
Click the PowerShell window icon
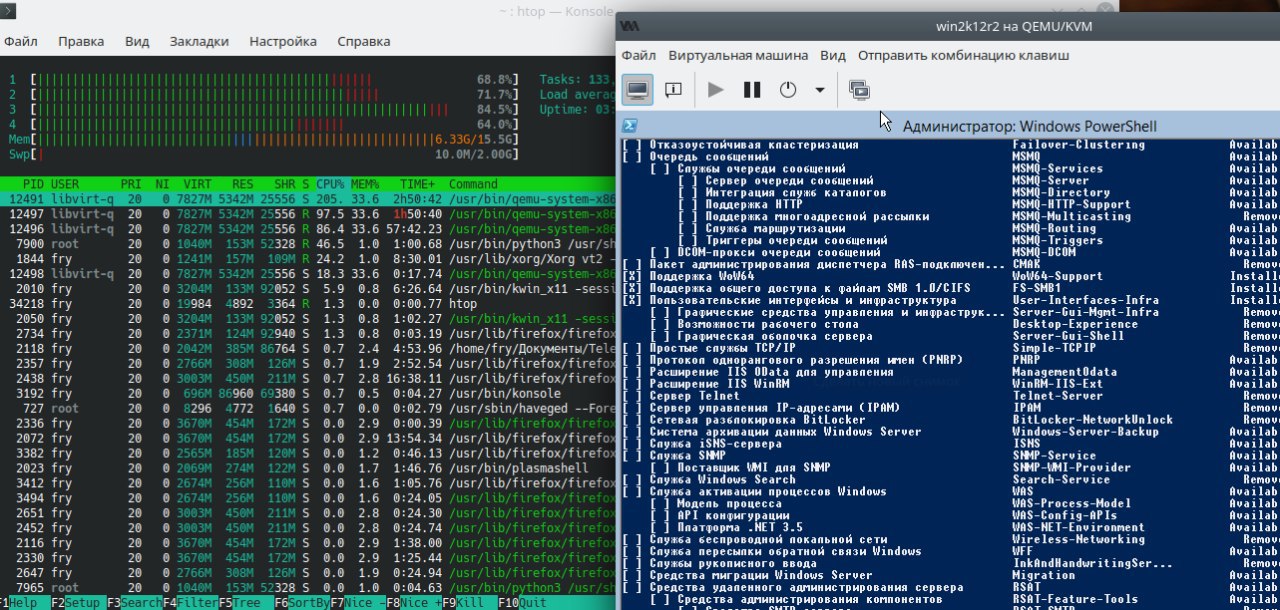pyautogui.click(x=630, y=125)
